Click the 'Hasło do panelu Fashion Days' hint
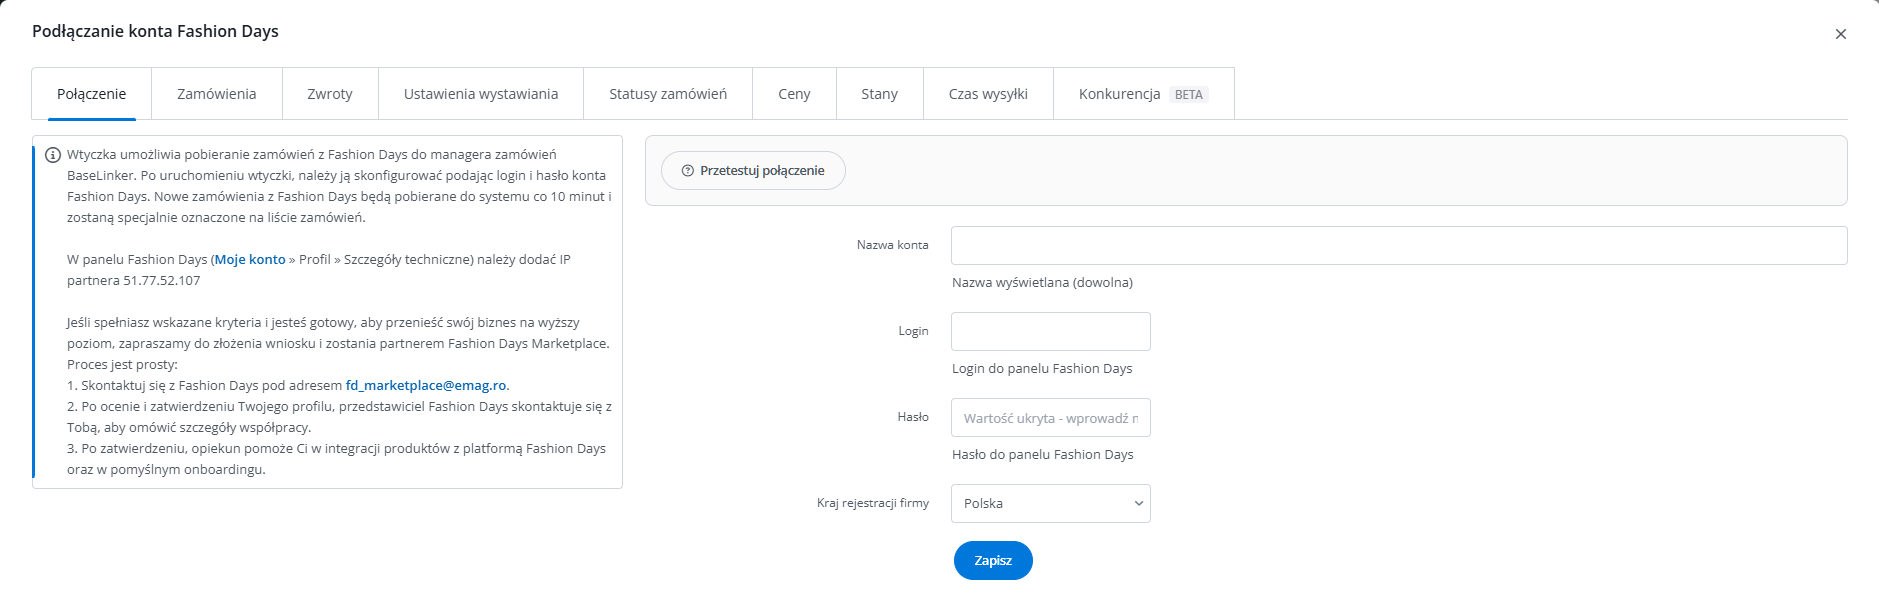Image resolution: width=1879 pixels, height=591 pixels. pyautogui.click(x=1043, y=455)
